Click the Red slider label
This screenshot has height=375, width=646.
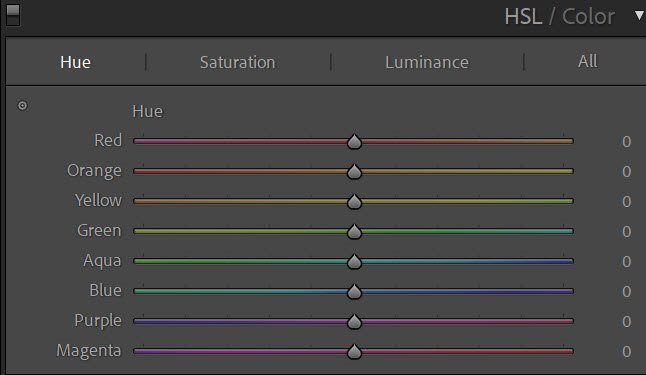(108, 141)
